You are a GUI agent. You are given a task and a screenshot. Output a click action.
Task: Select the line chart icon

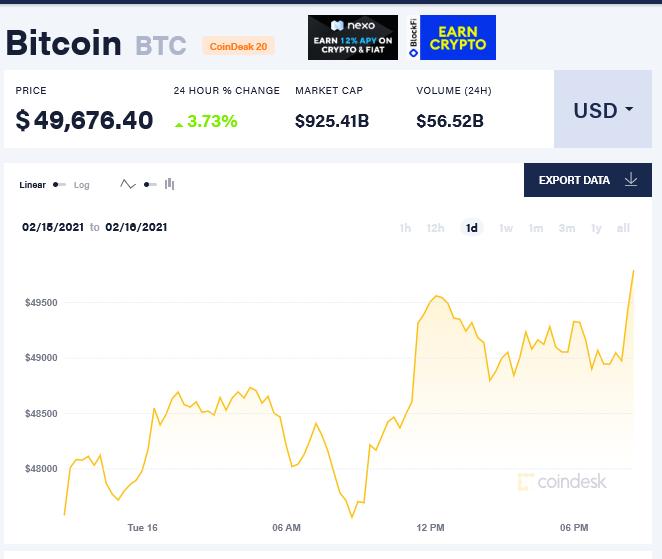[x=128, y=184]
